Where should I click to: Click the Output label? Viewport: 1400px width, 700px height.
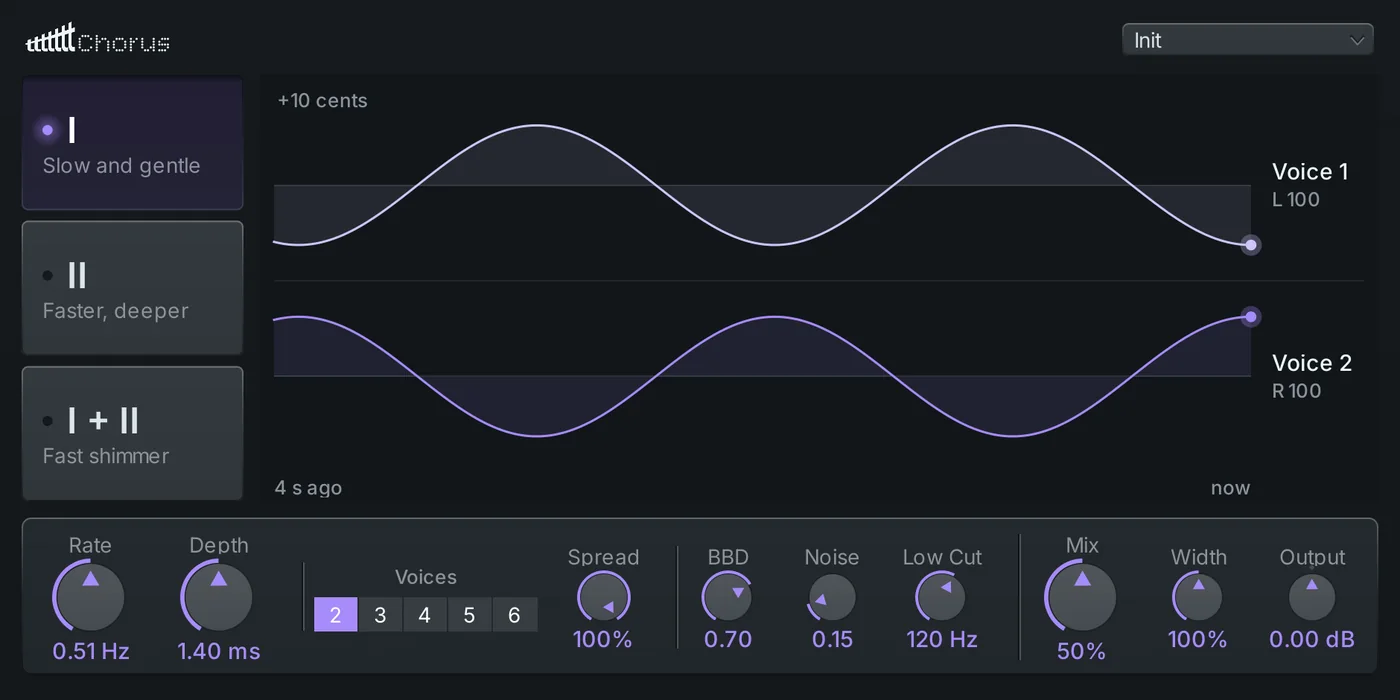[x=1313, y=557]
